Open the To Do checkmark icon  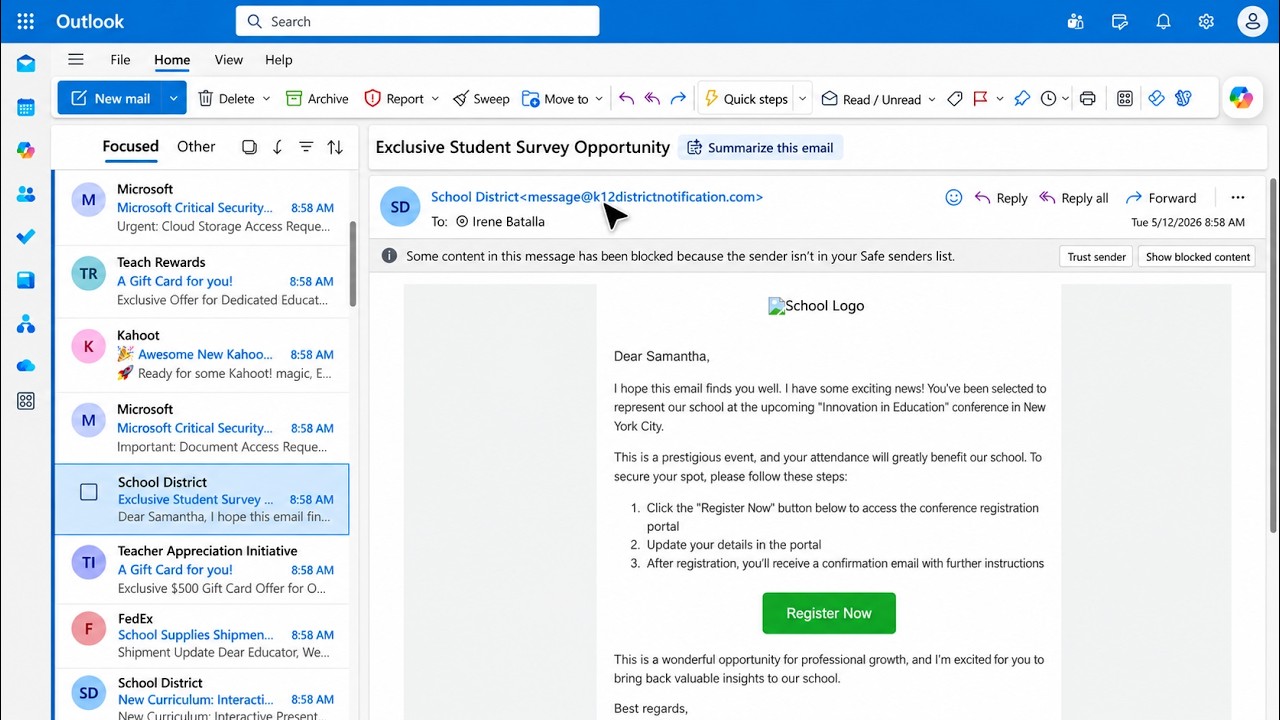point(26,237)
